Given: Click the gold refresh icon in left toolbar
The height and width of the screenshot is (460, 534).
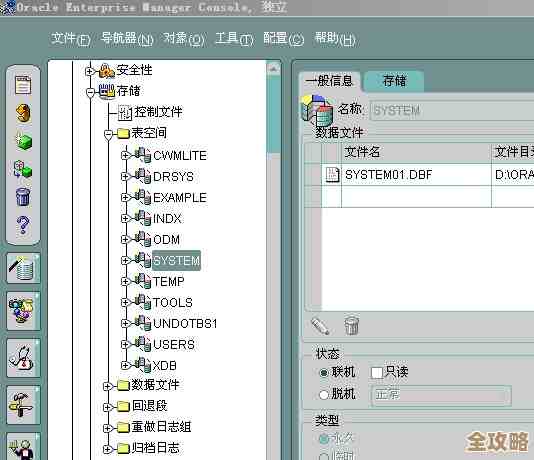Looking at the screenshot, I should (23, 113).
